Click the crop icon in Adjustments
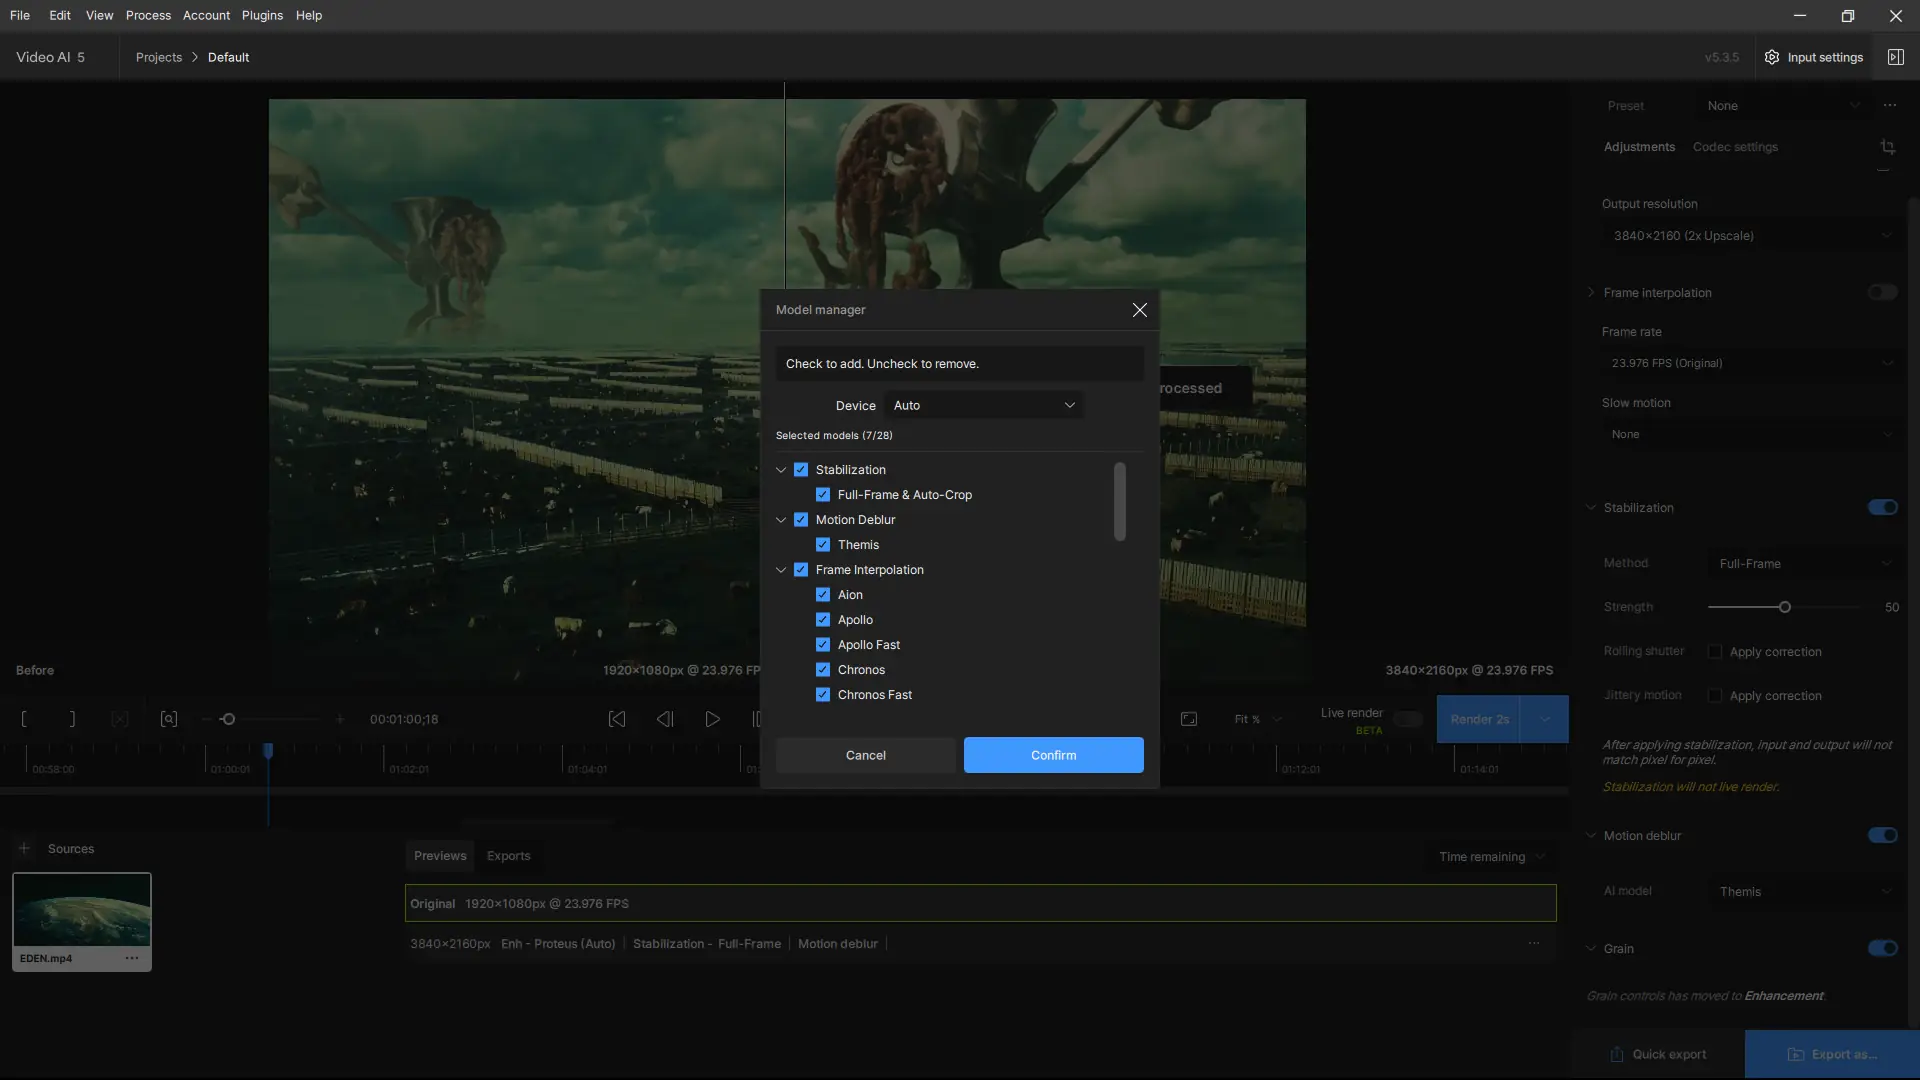Image resolution: width=1920 pixels, height=1080 pixels. (1887, 147)
